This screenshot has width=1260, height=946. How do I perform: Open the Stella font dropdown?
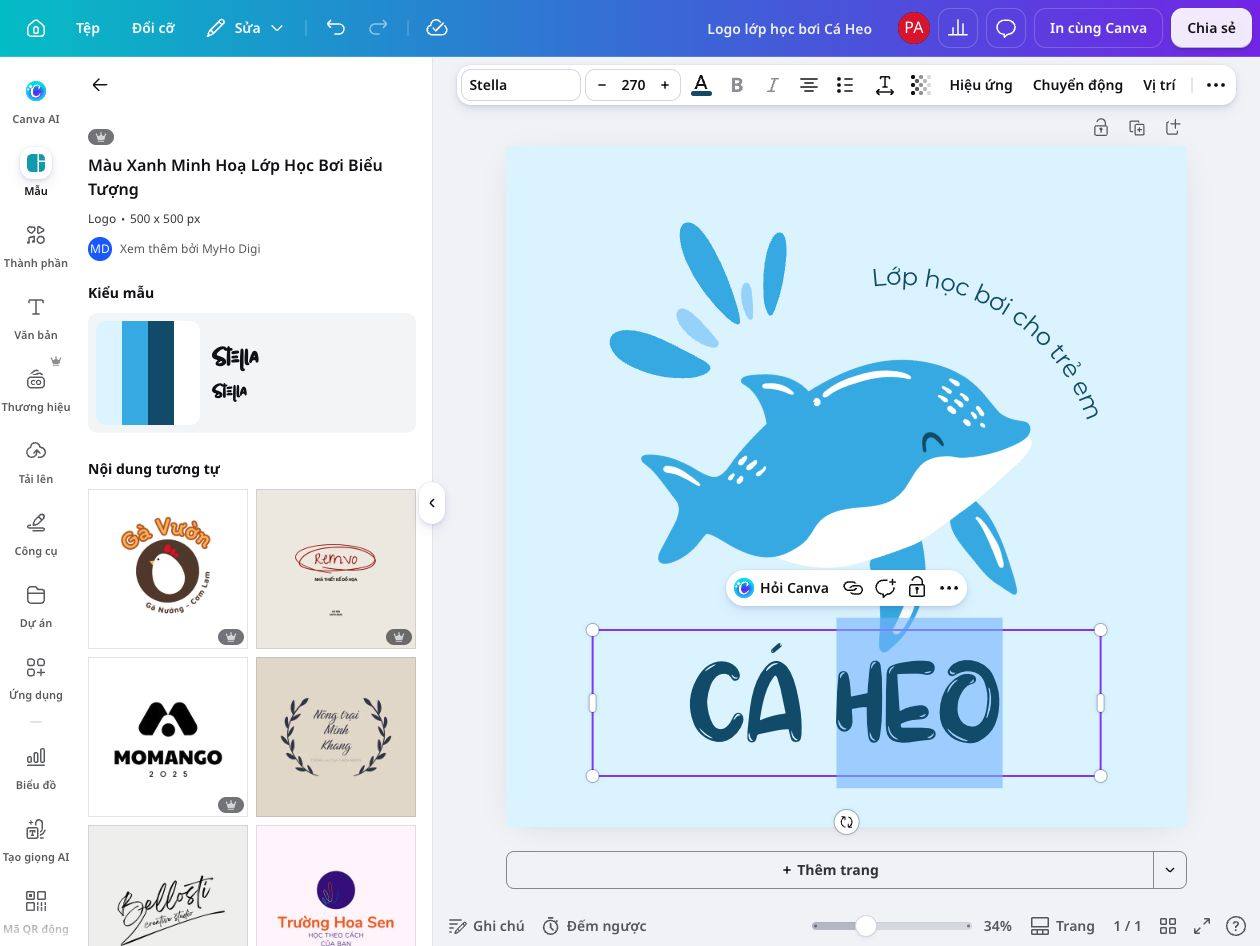click(x=520, y=85)
